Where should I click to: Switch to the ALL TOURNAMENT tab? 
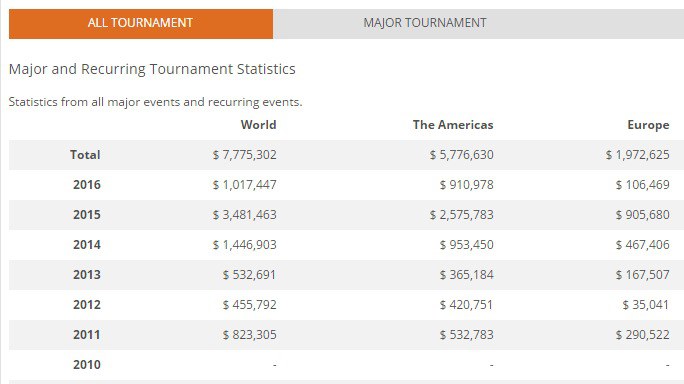pyautogui.click(x=141, y=24)
